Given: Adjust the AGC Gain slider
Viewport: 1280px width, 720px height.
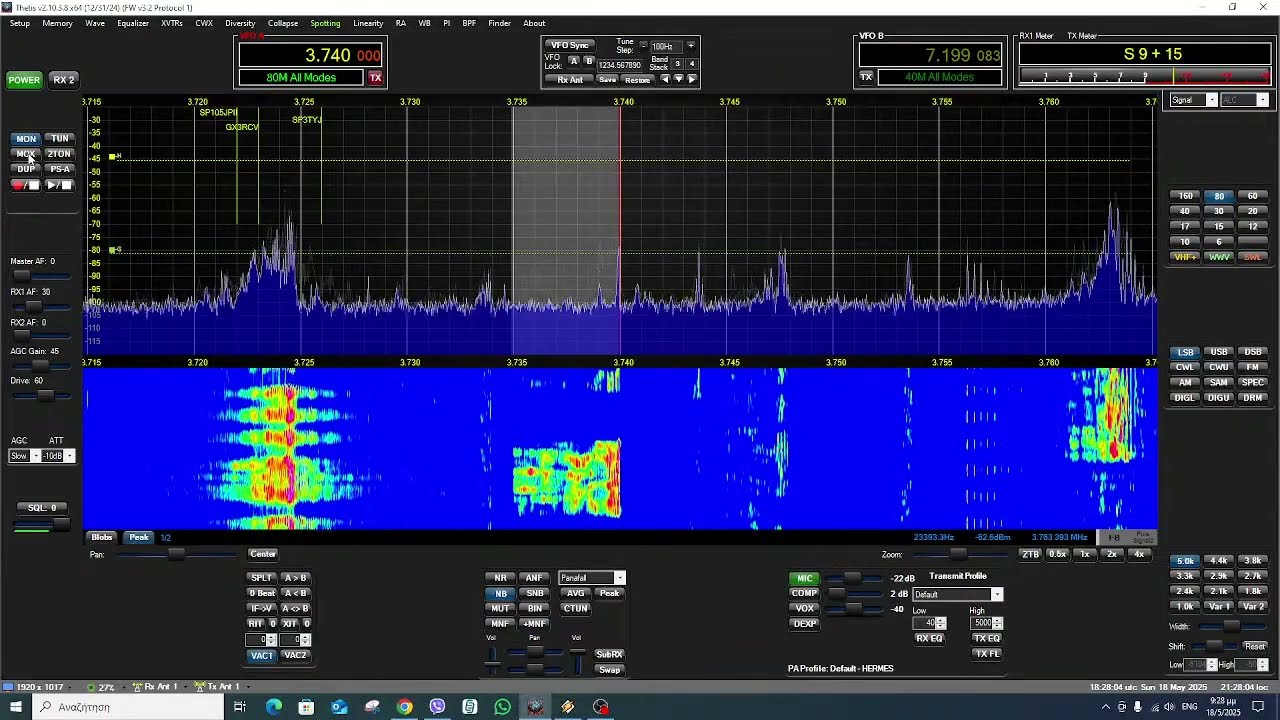Looking at the screenshot, I should pyautogui.click(x=40, y=365).
